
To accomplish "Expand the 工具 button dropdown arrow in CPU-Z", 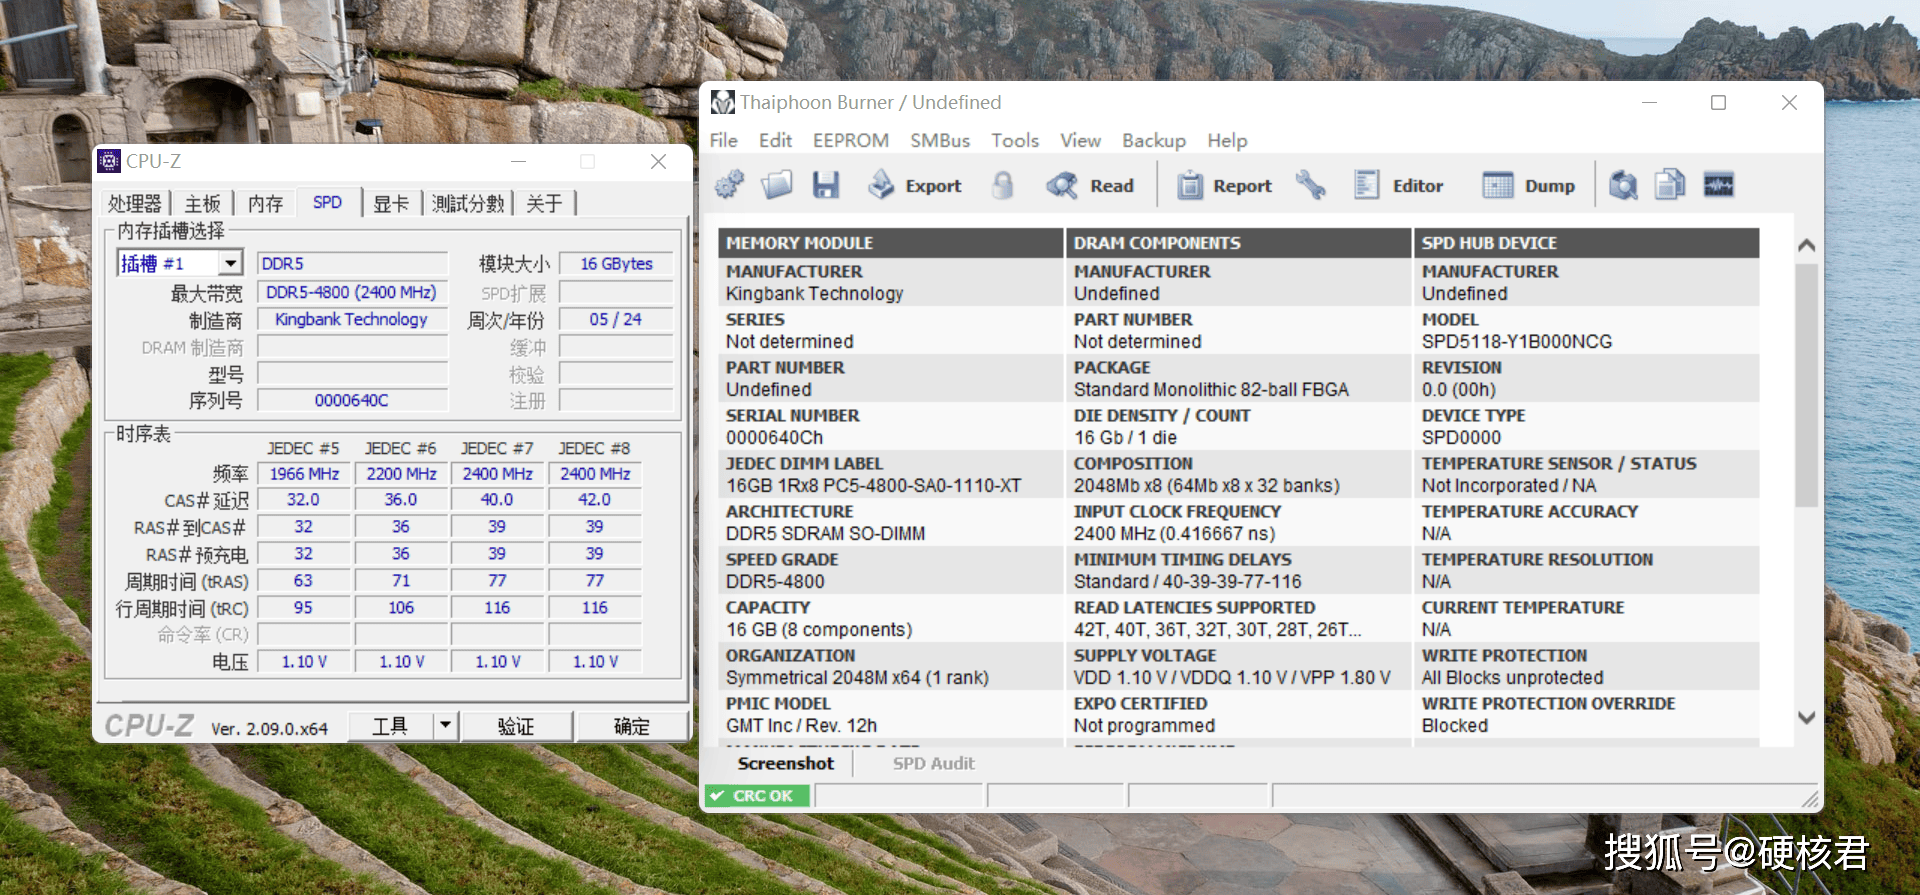I will tap(446, 726).
